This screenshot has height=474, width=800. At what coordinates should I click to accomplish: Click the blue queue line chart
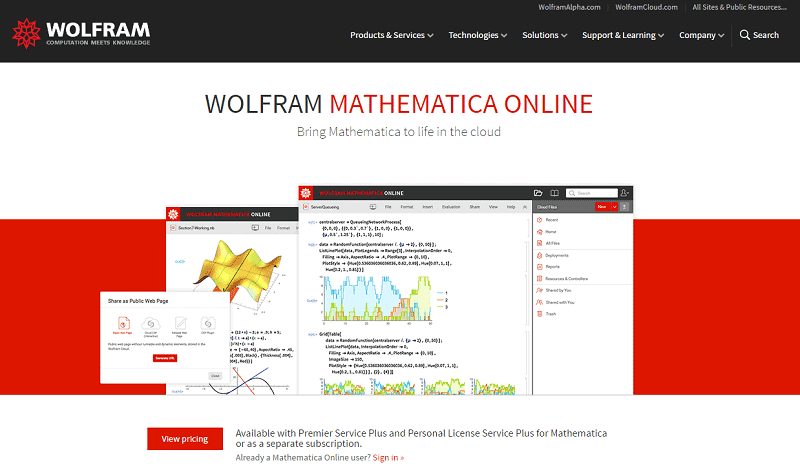(378, 298)
